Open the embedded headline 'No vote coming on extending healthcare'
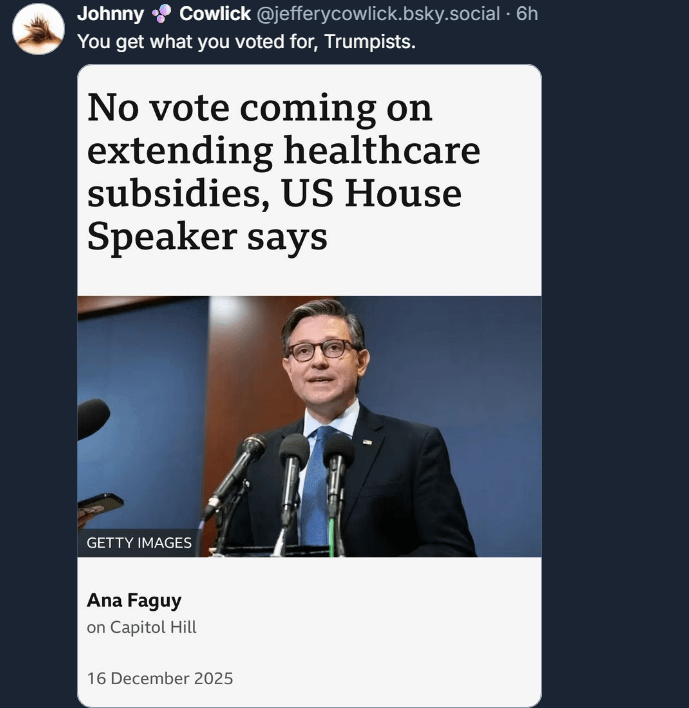Image resolution: width=689 pixels, height=708 pixels. click(284, 130)
